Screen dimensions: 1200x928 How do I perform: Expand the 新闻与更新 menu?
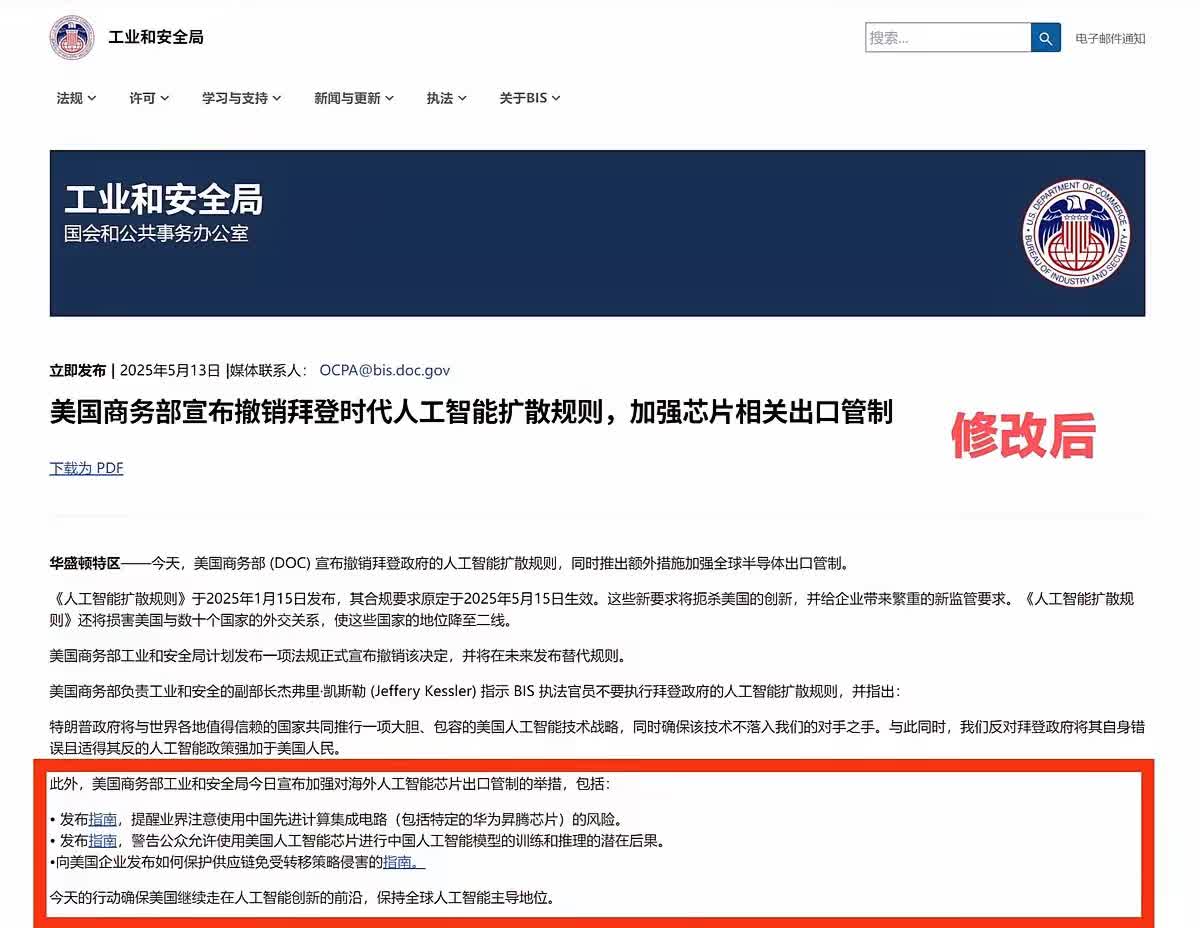tap(354, 98)
